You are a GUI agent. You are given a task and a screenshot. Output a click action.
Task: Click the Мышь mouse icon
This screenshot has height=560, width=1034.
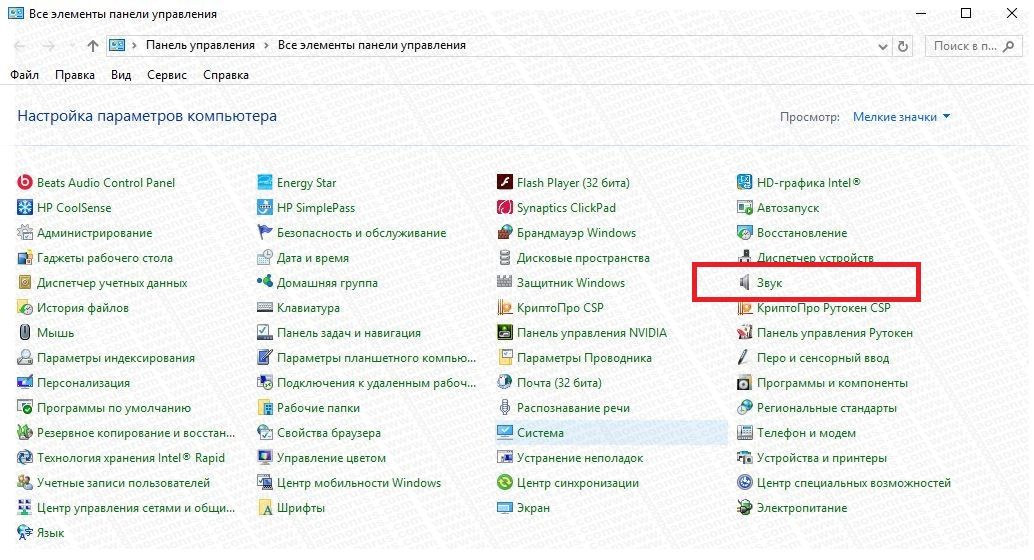pyautogui.click(x=24, y=333)
